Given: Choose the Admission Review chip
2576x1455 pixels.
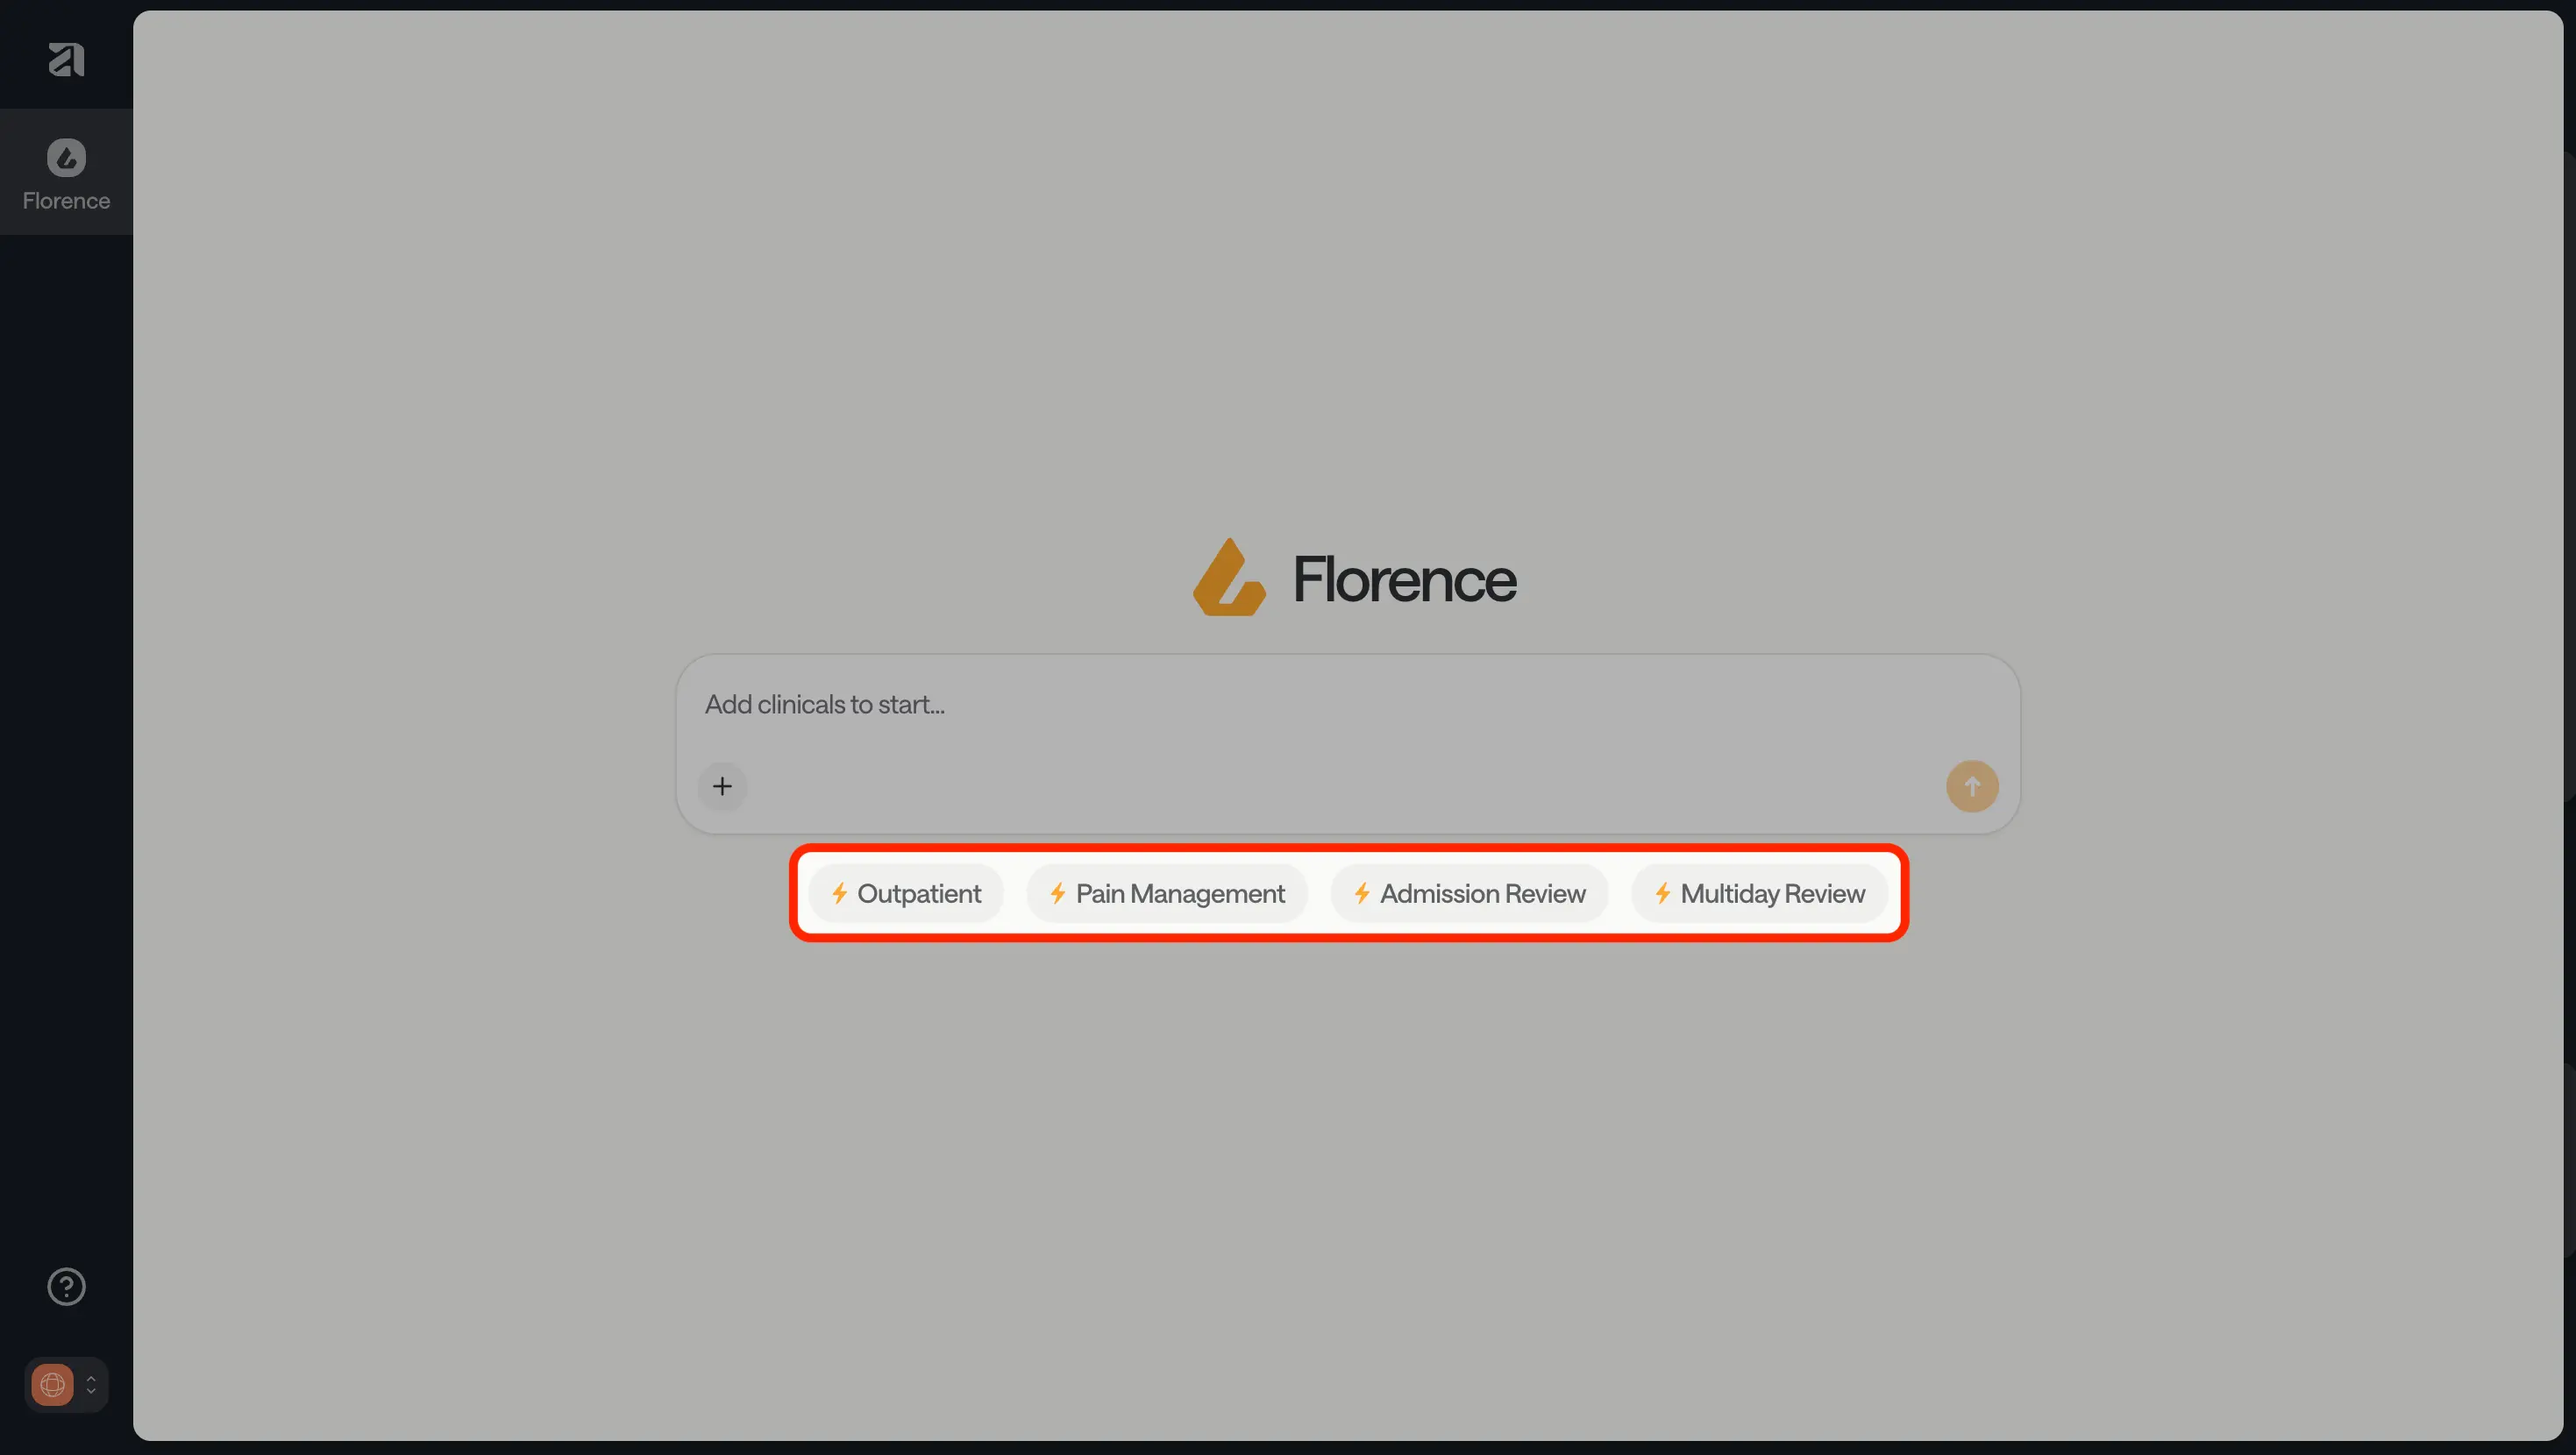Looking at the screenshot, I should (x=1482, y=894).
